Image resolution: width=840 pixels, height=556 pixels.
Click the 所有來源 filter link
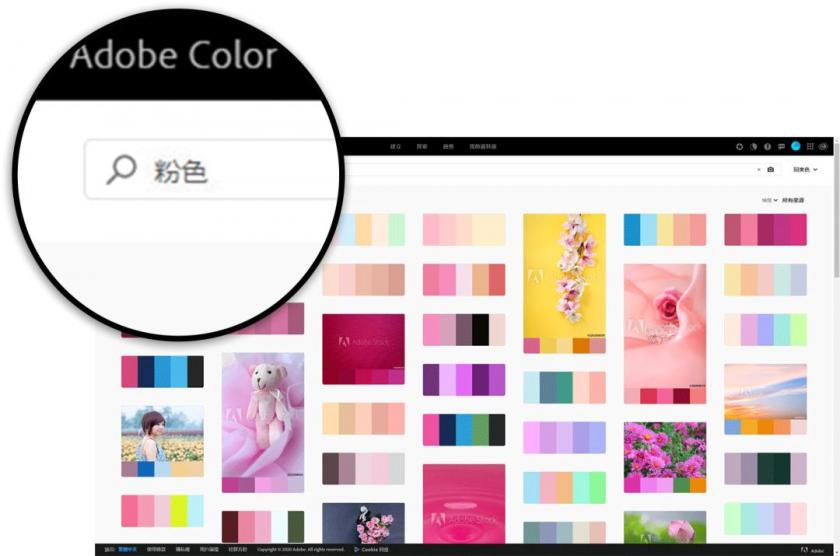(792, 200)
